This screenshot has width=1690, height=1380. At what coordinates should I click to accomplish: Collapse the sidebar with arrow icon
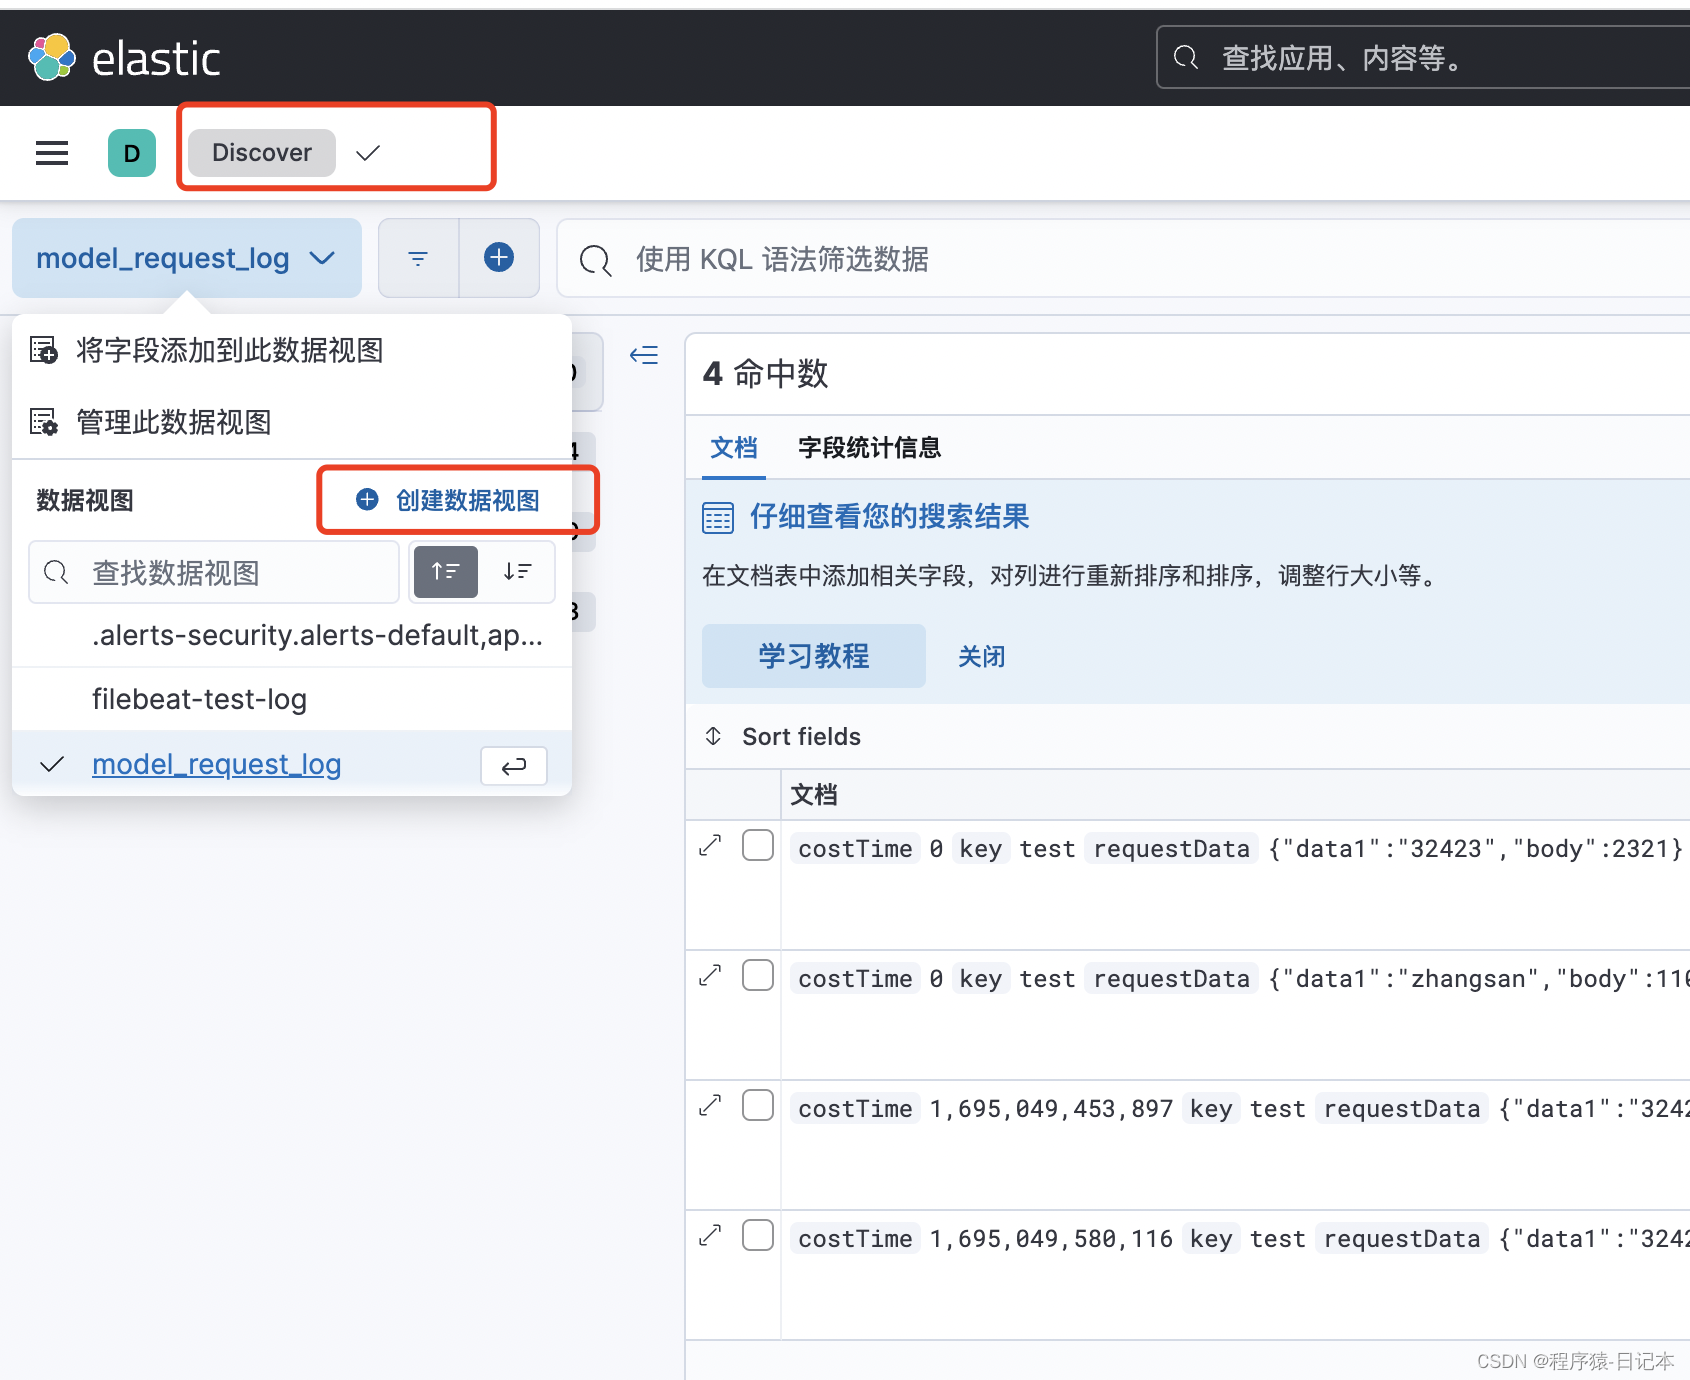tap(644, 355)
